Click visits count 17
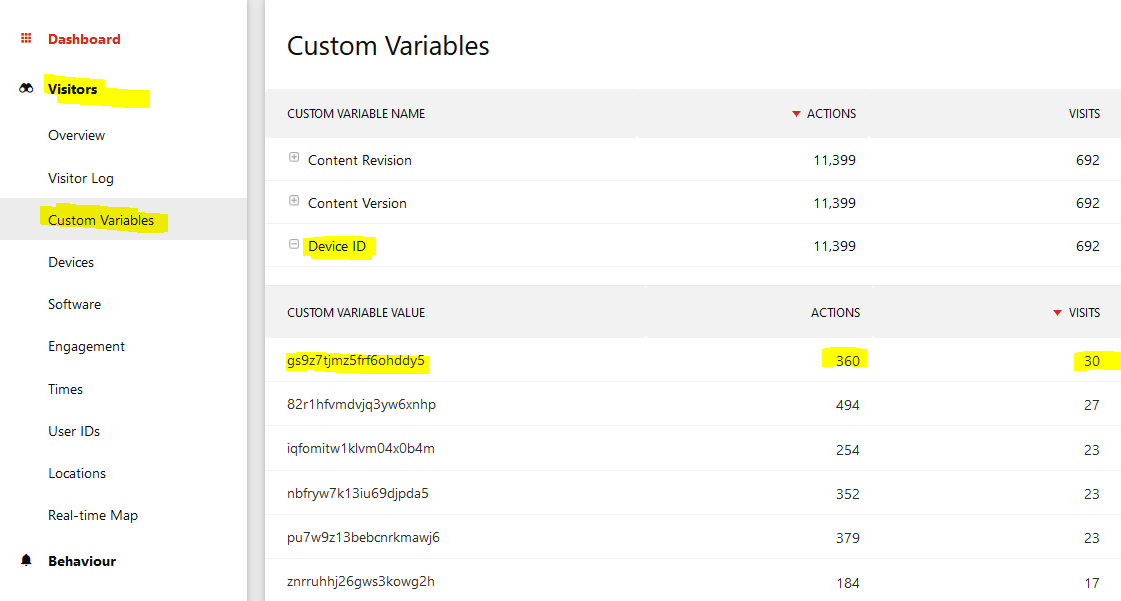1121x601 pixels. click(x=1092, y=583)
